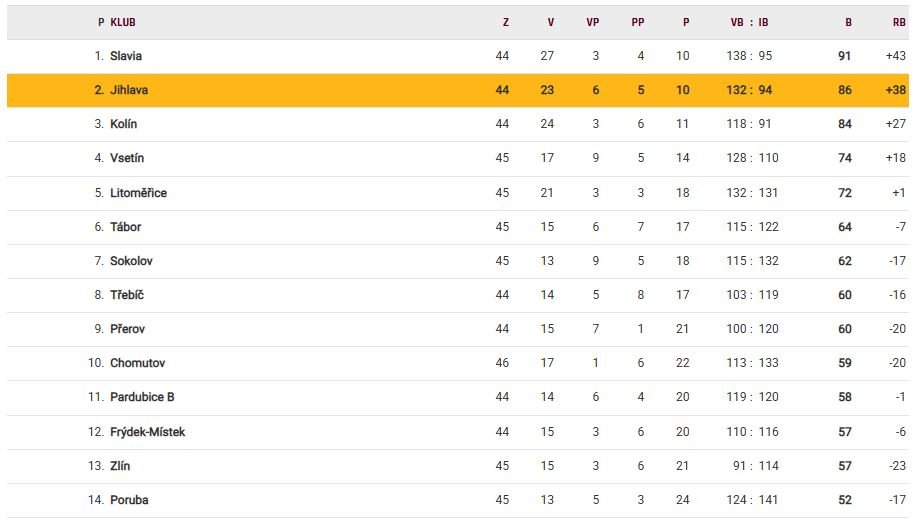Click the Vsetín club name
Image resolution: width=920 pixels, height=527 pixels.
tap(127, 158)
